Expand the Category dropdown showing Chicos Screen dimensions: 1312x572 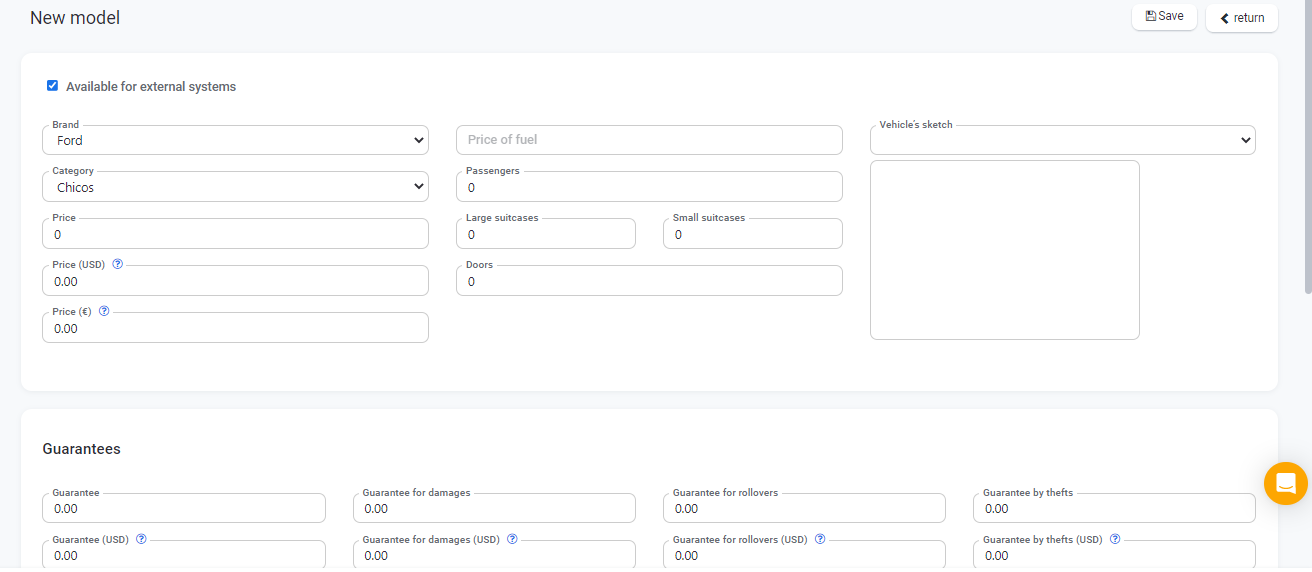tap(235, 187)
